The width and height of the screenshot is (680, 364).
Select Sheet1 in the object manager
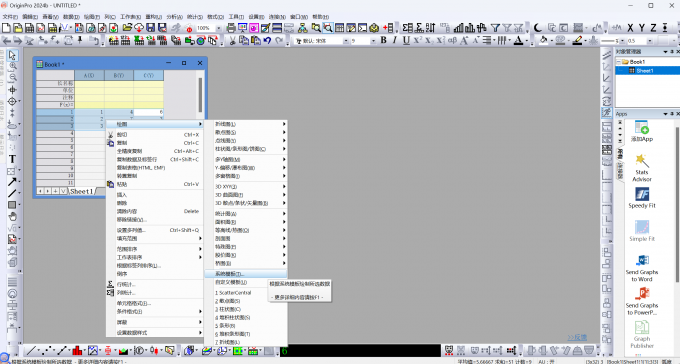coord(644,71)
